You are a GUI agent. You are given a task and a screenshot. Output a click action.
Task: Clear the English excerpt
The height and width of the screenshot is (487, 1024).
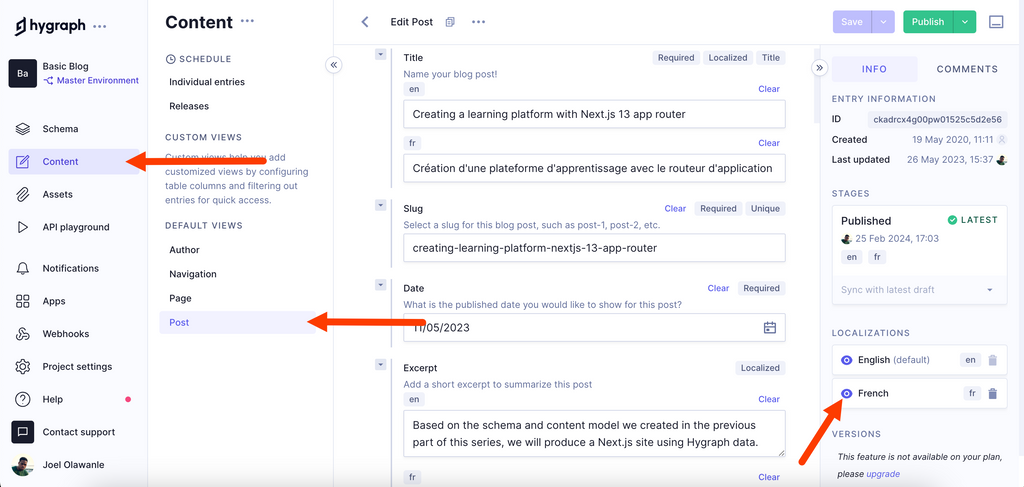769,399
